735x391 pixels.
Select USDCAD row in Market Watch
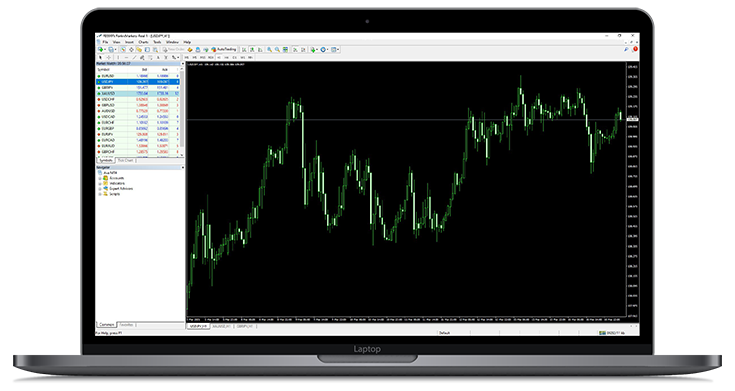coord(138,116)
